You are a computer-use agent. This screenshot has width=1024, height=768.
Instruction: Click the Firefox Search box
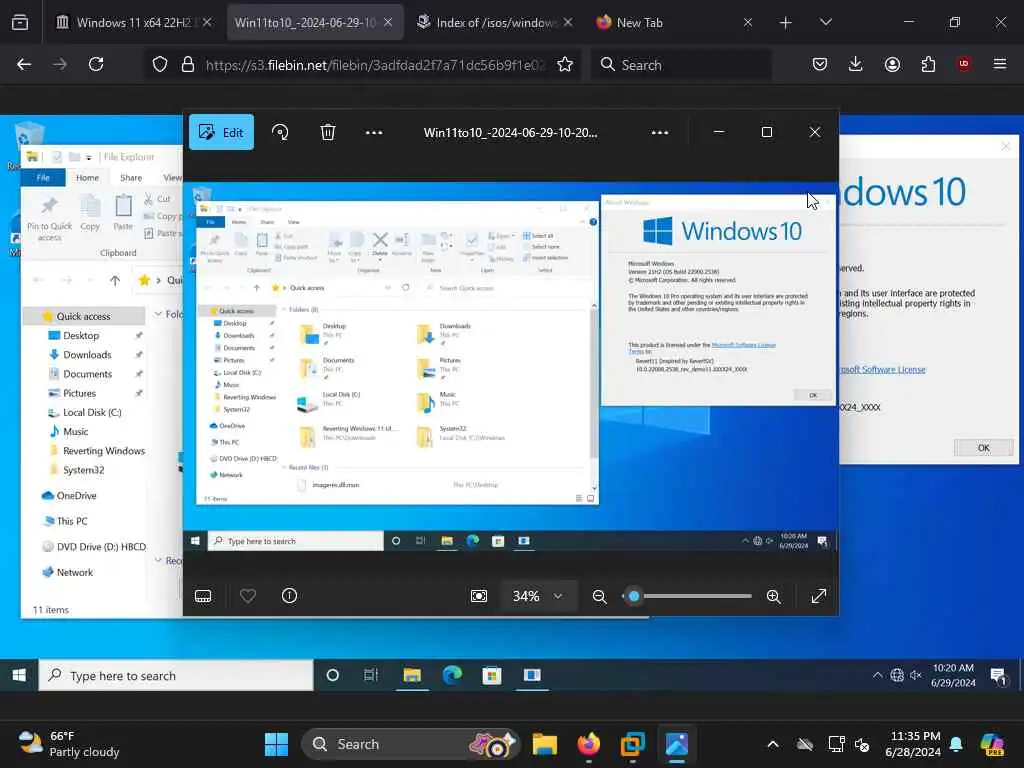pos(681,65)
